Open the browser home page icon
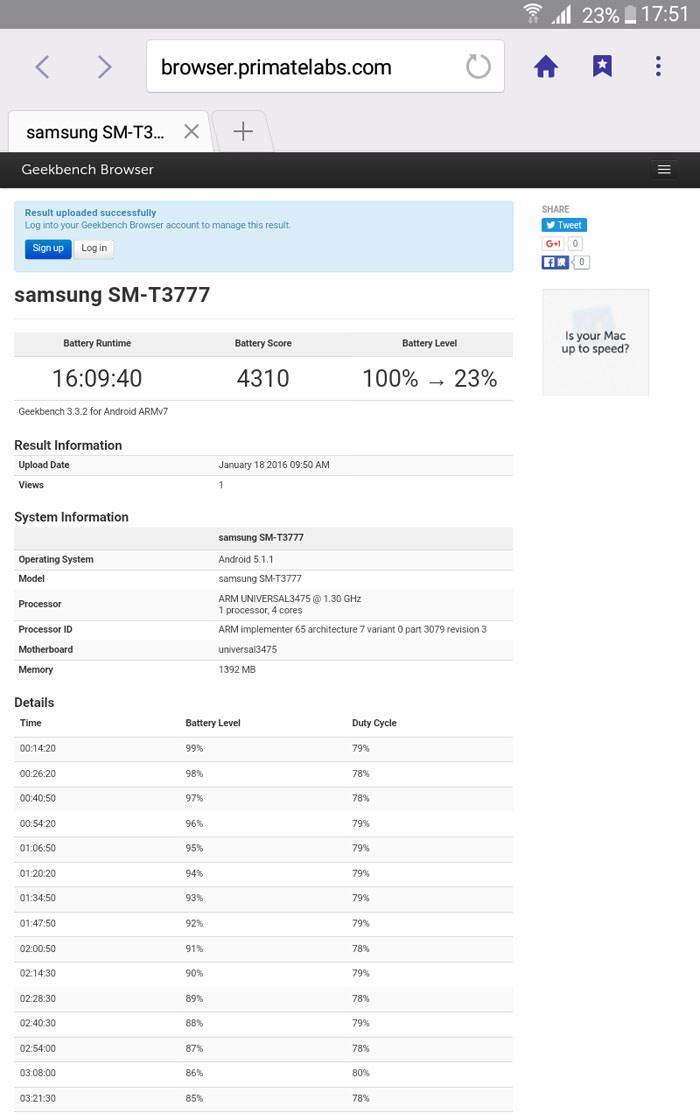This screenshot has height=1120, width=700. click(545, 67)
